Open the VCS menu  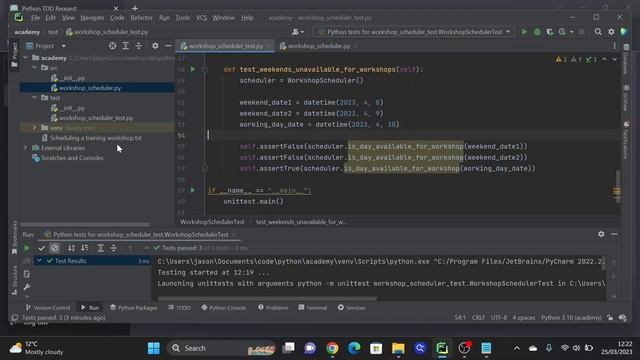click(x=201, y=18)
